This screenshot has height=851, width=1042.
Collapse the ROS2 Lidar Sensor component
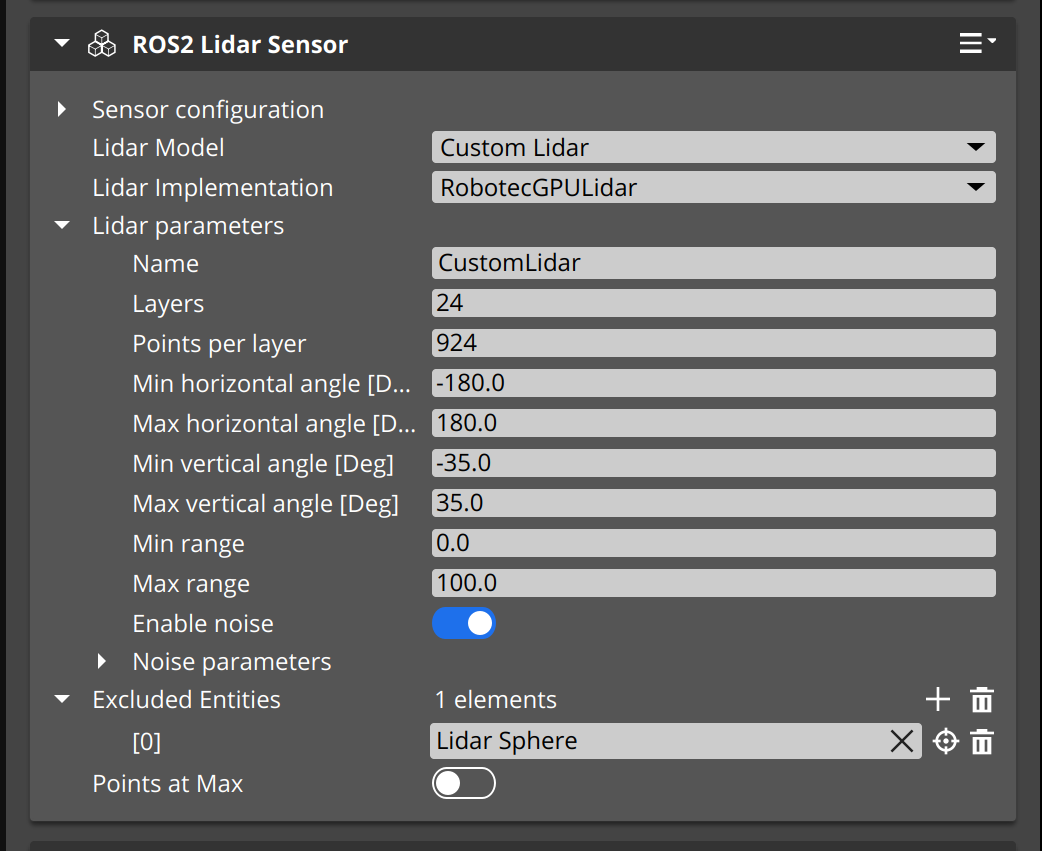click(62, 44)
